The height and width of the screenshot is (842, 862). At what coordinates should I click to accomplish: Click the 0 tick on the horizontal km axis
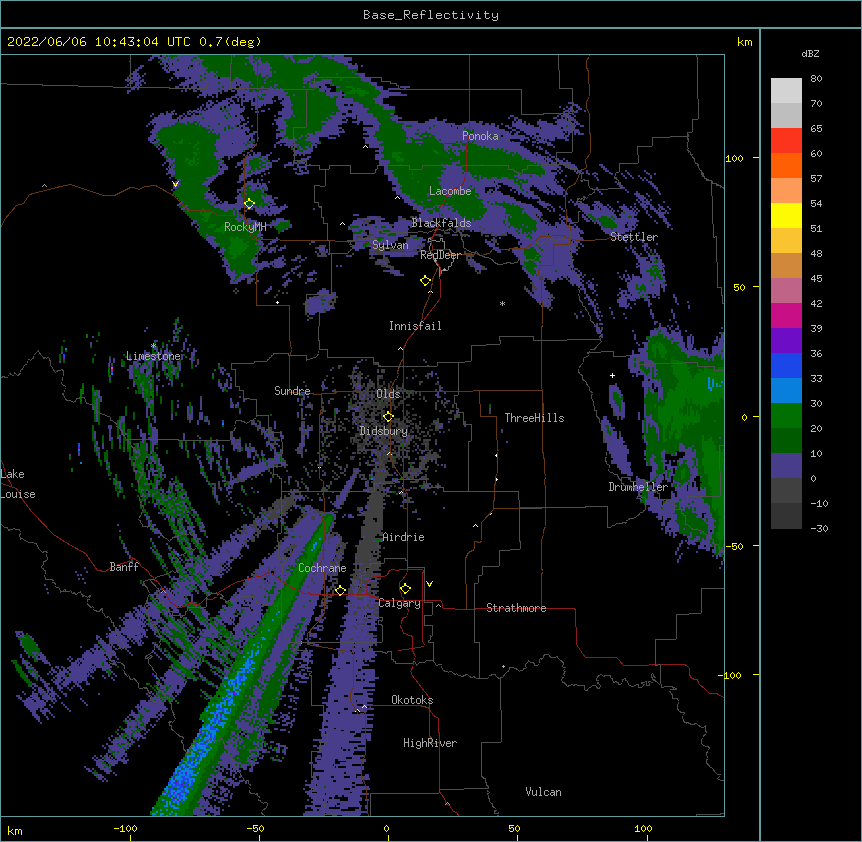point(386,828)
